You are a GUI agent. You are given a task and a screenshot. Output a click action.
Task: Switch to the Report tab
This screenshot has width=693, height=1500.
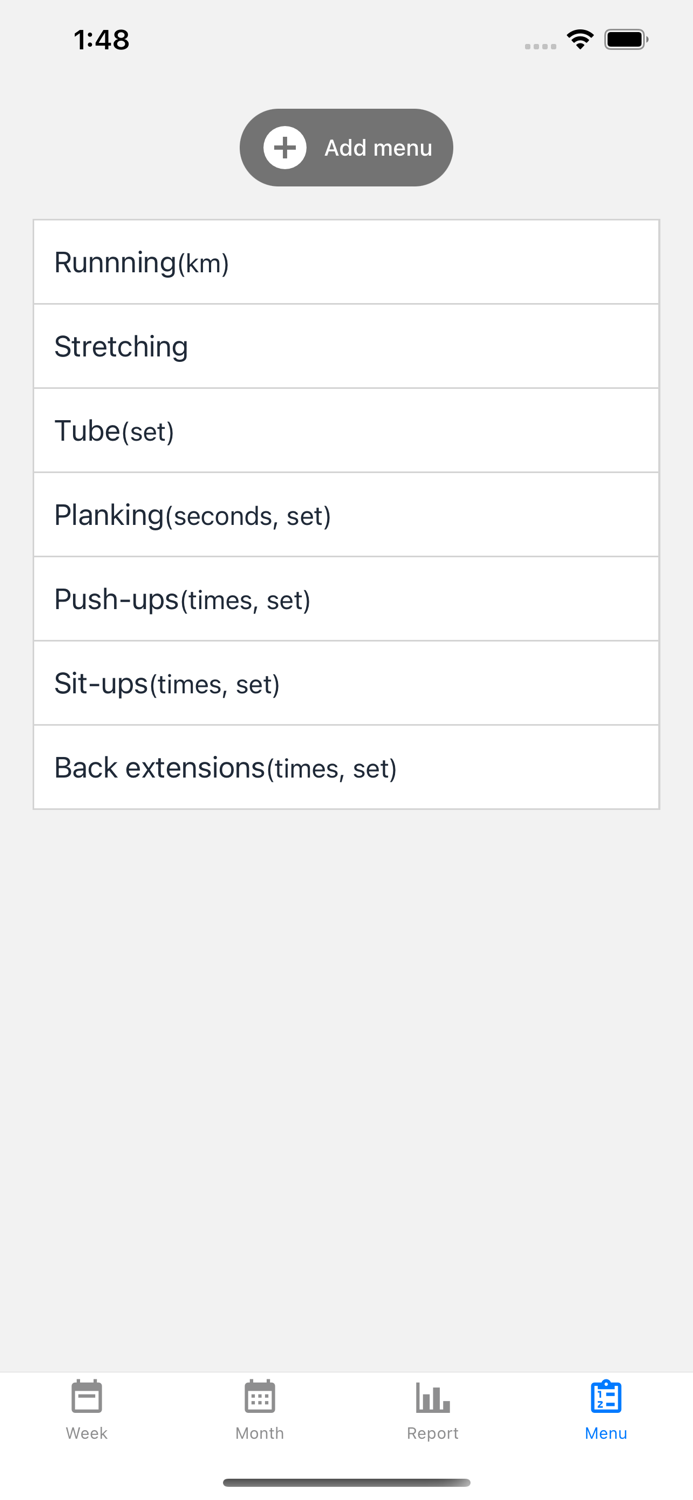[432, 1410]
